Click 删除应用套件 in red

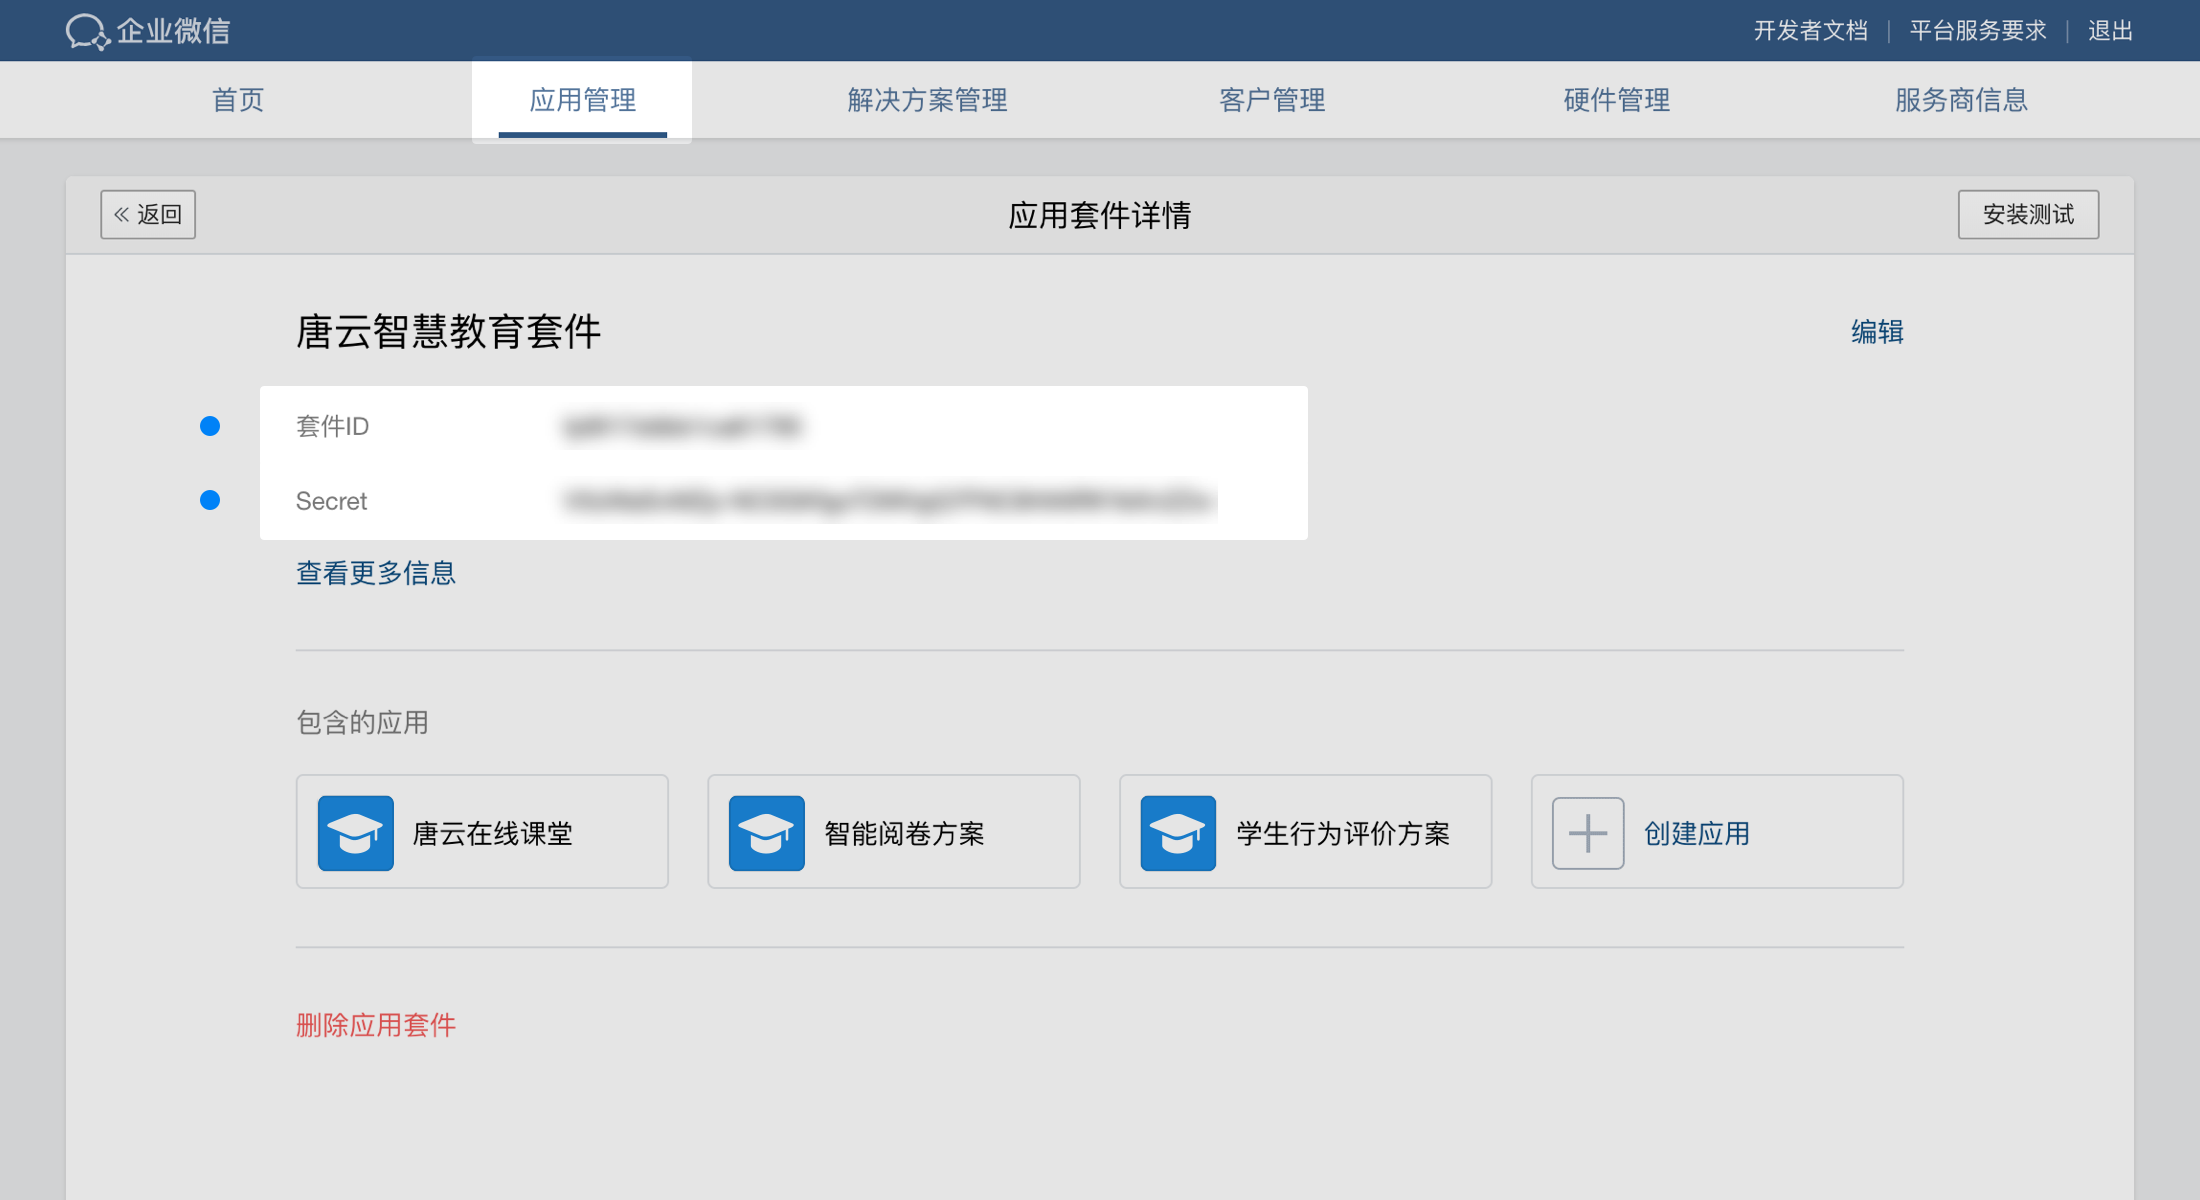(376, 1025)
